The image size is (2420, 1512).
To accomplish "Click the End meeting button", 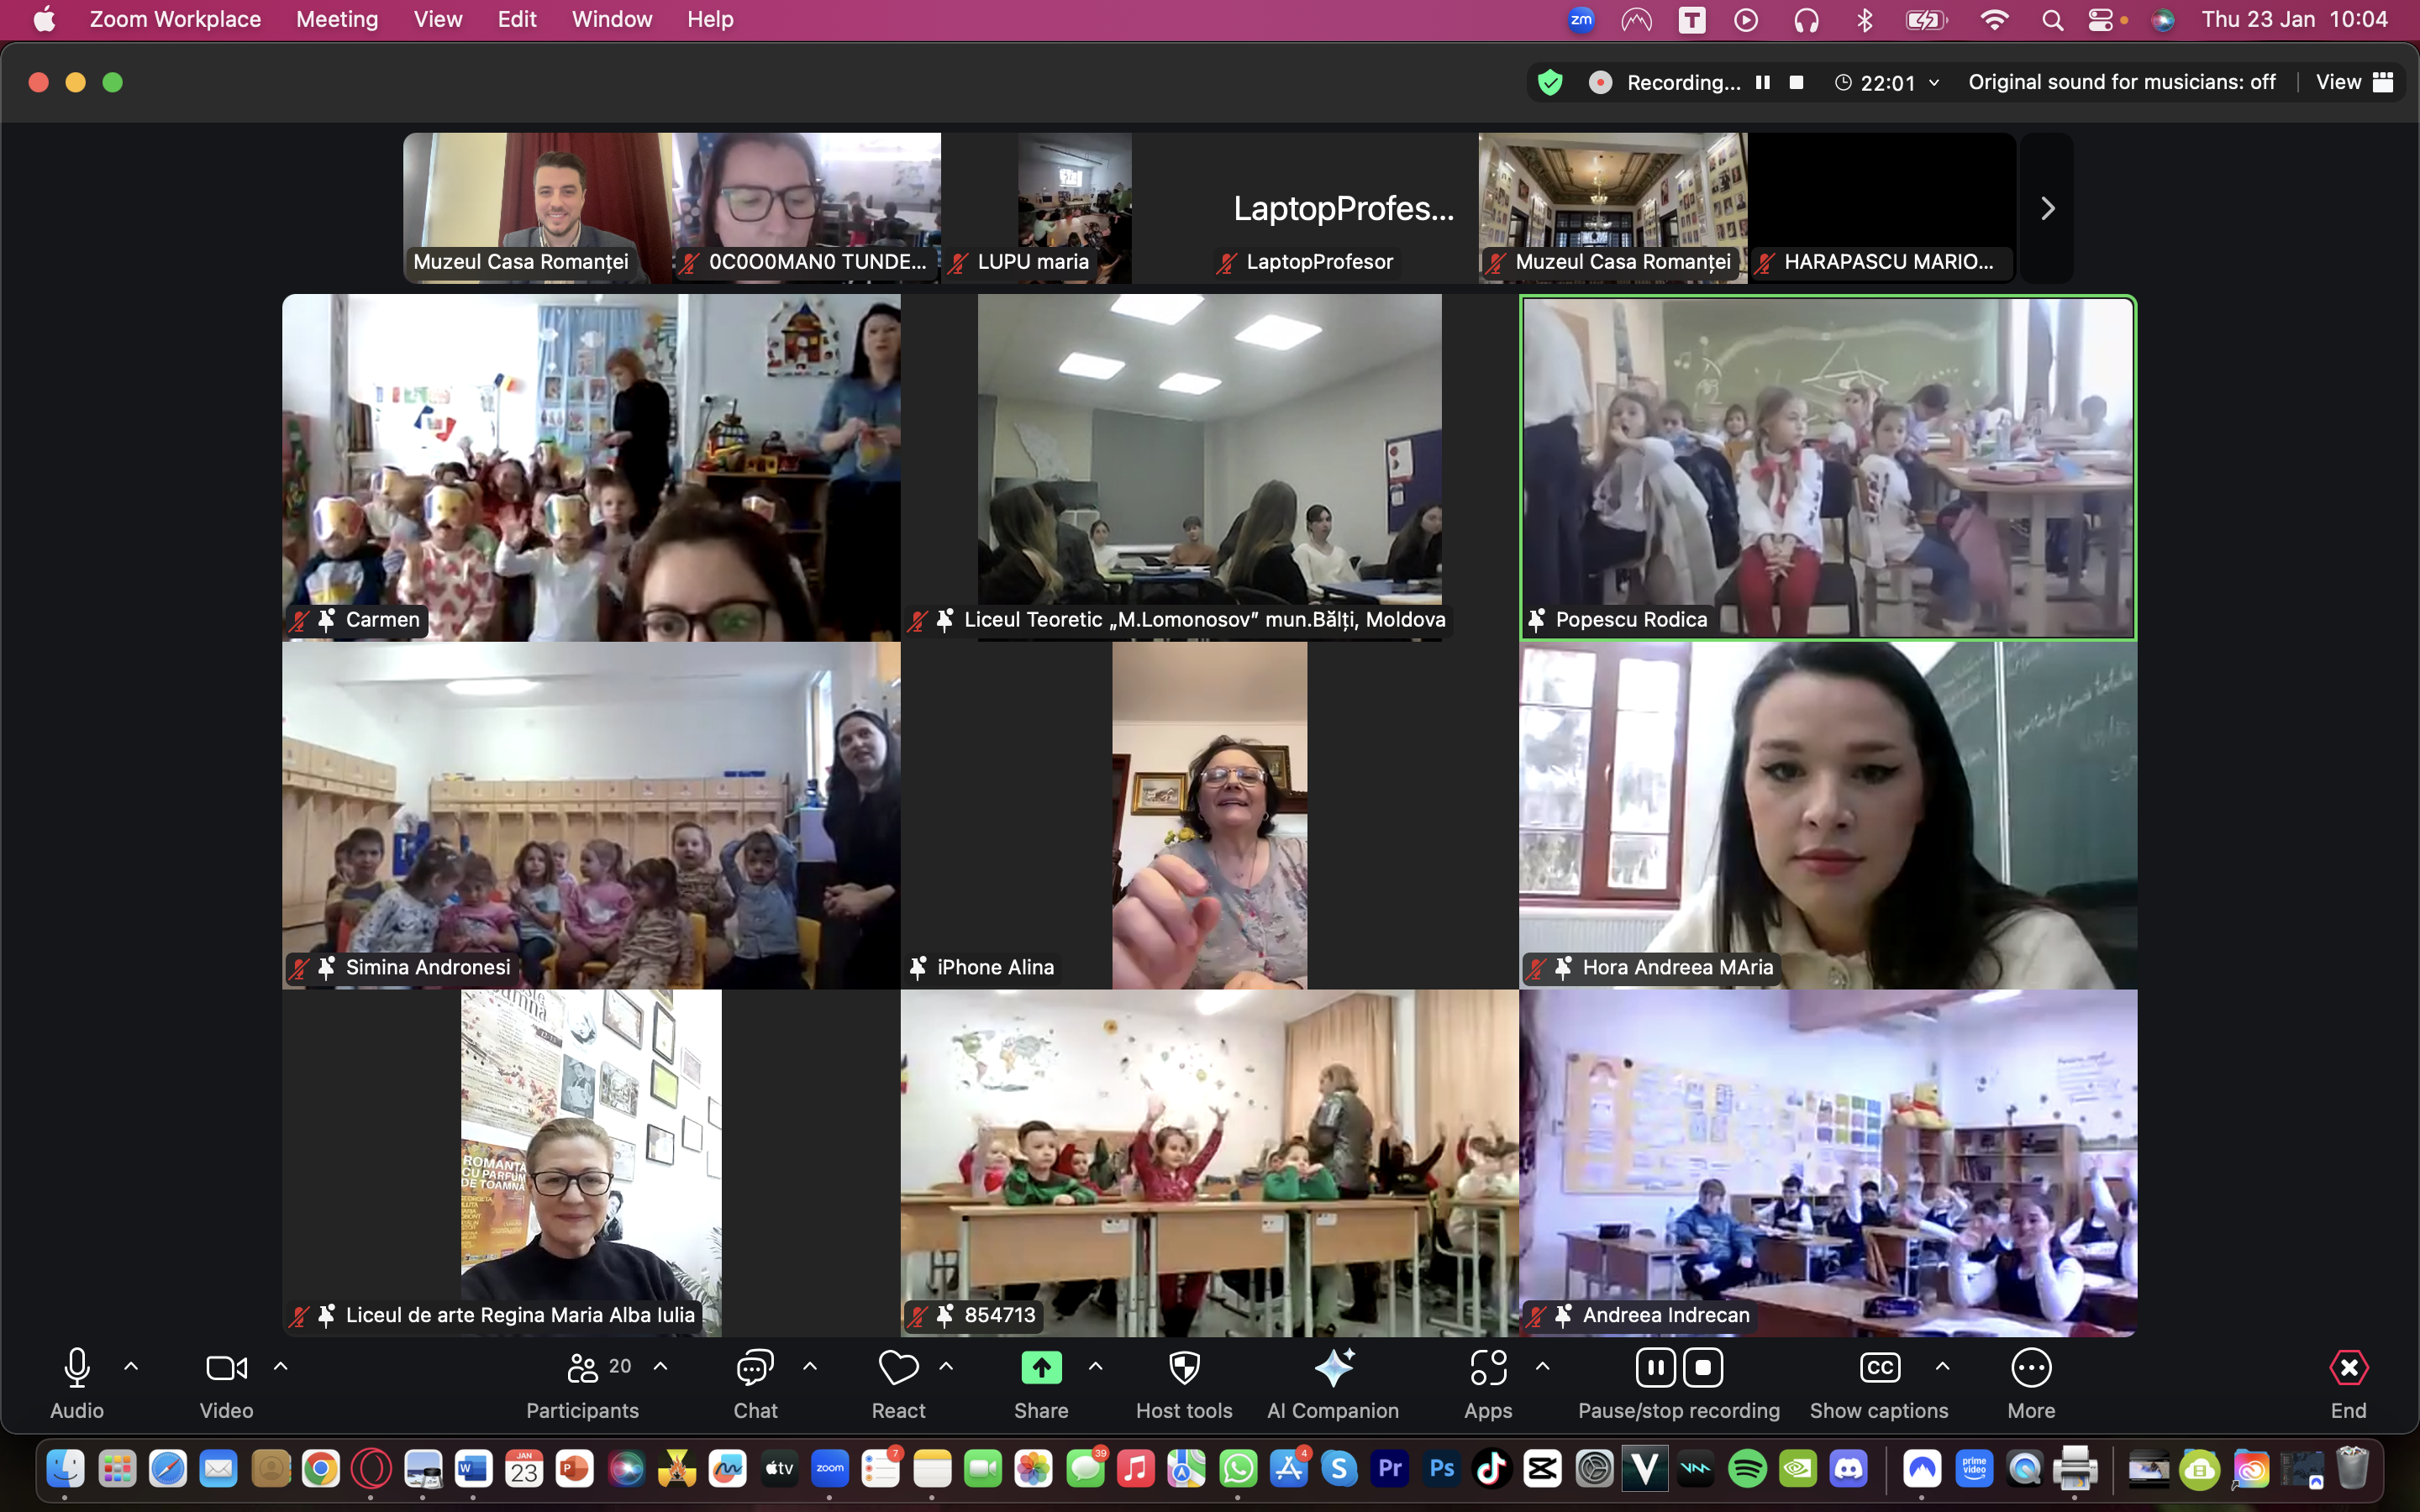I will 2348,1368.
